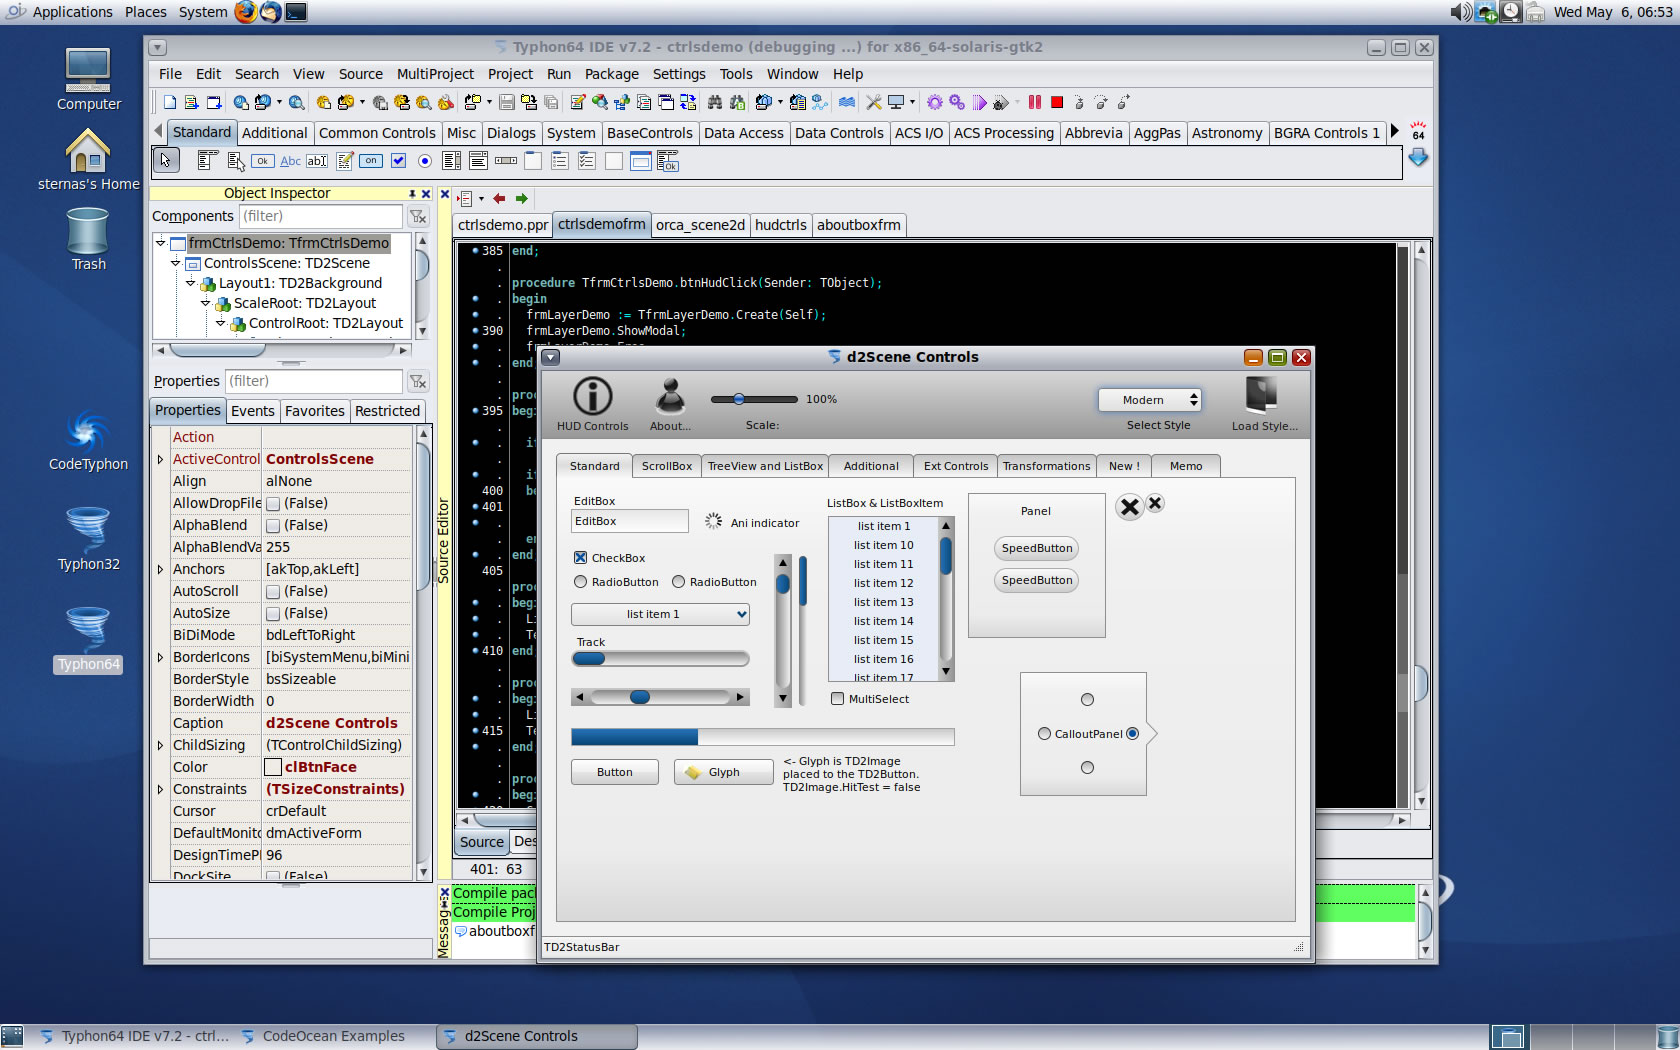Click the purple Run arrow icon
The width and height of the screenshot is (1680, 1050).
click(979, 102)
